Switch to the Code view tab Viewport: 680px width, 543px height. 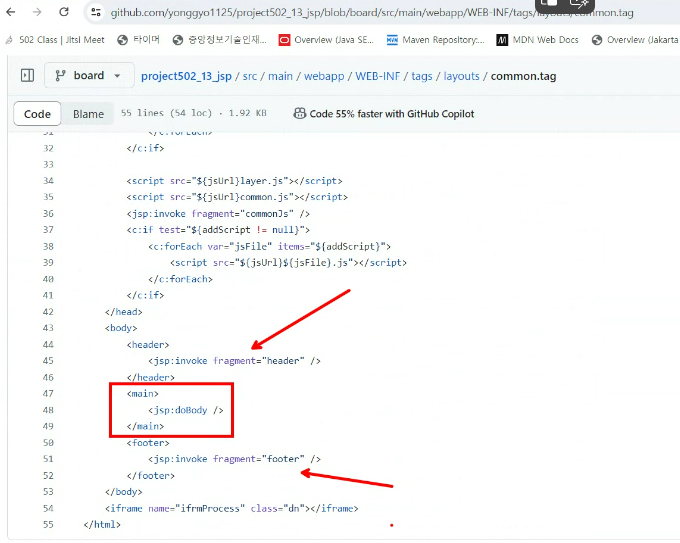click(37, 114)
